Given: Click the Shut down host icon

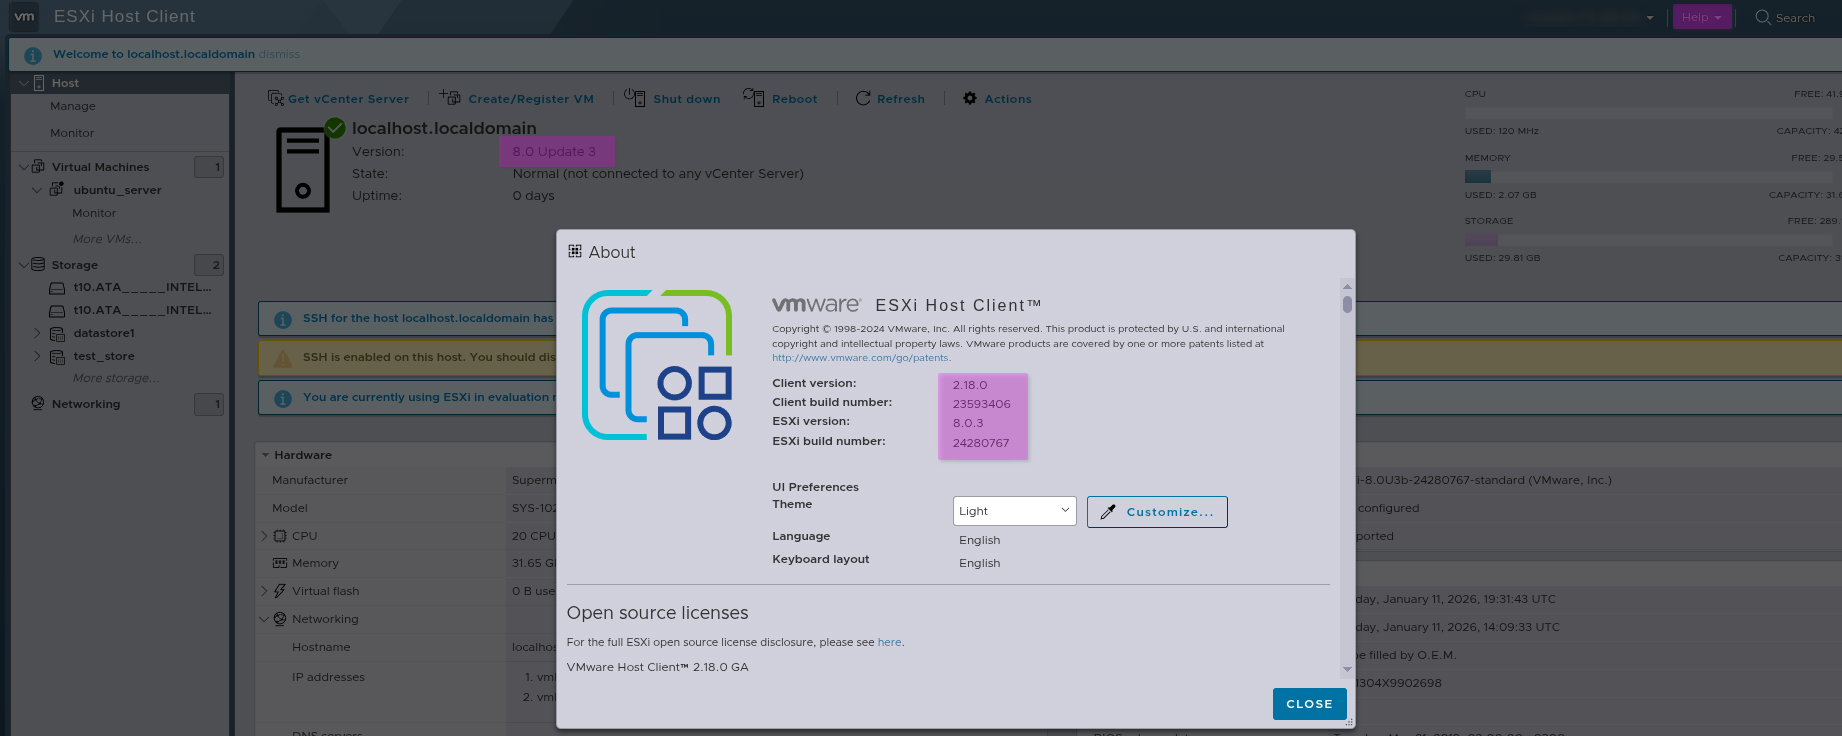Looking at the screenshot, I should click(635, 97).
